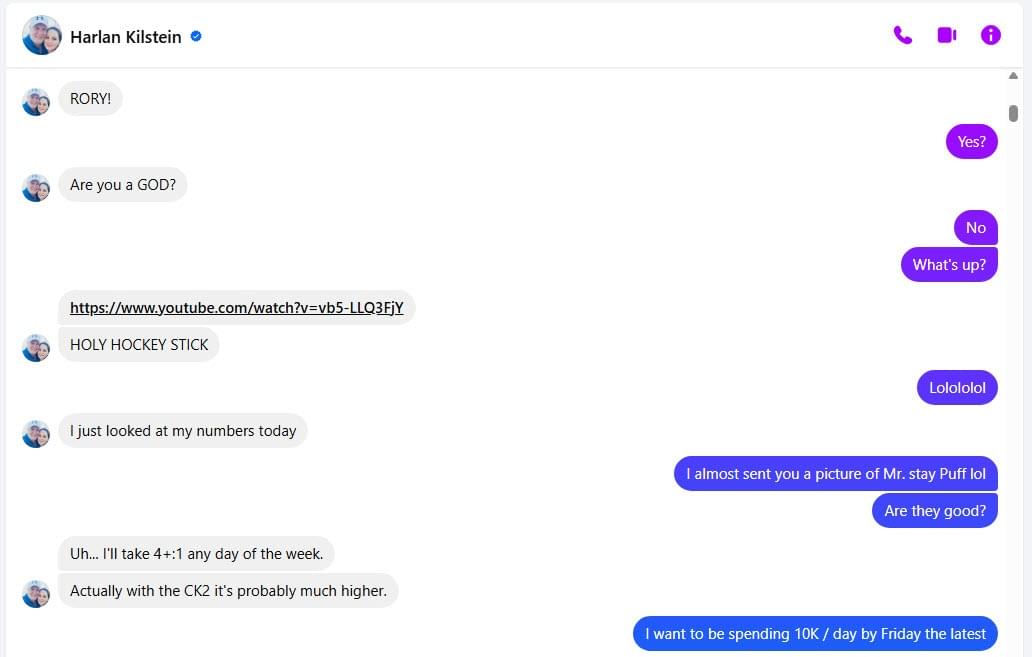Click avatar beside "Are you a GOD?"
Image resolution: width=1032 pixels, height=657 pixels.
(36, 188)
